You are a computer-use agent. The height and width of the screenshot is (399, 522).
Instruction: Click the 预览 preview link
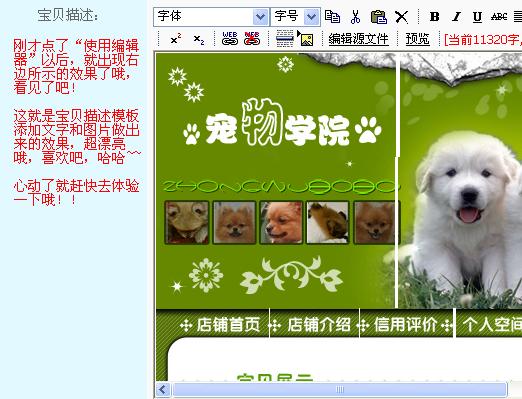(x=417, y=39)
